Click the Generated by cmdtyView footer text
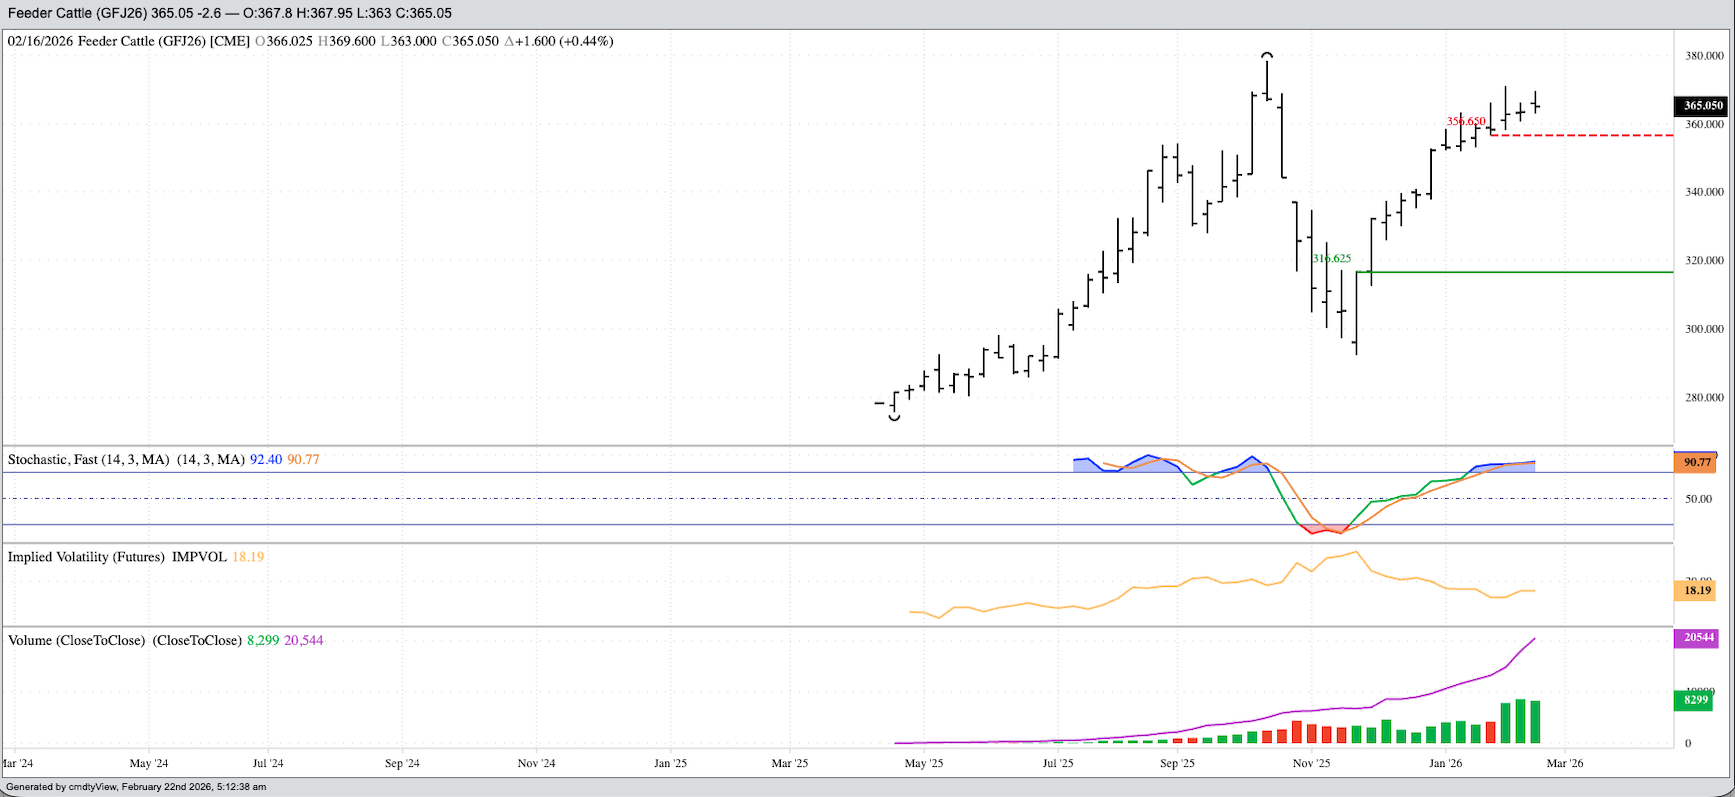The width and height of the screenshot is (1735, 797). click(x=136, y=787)
